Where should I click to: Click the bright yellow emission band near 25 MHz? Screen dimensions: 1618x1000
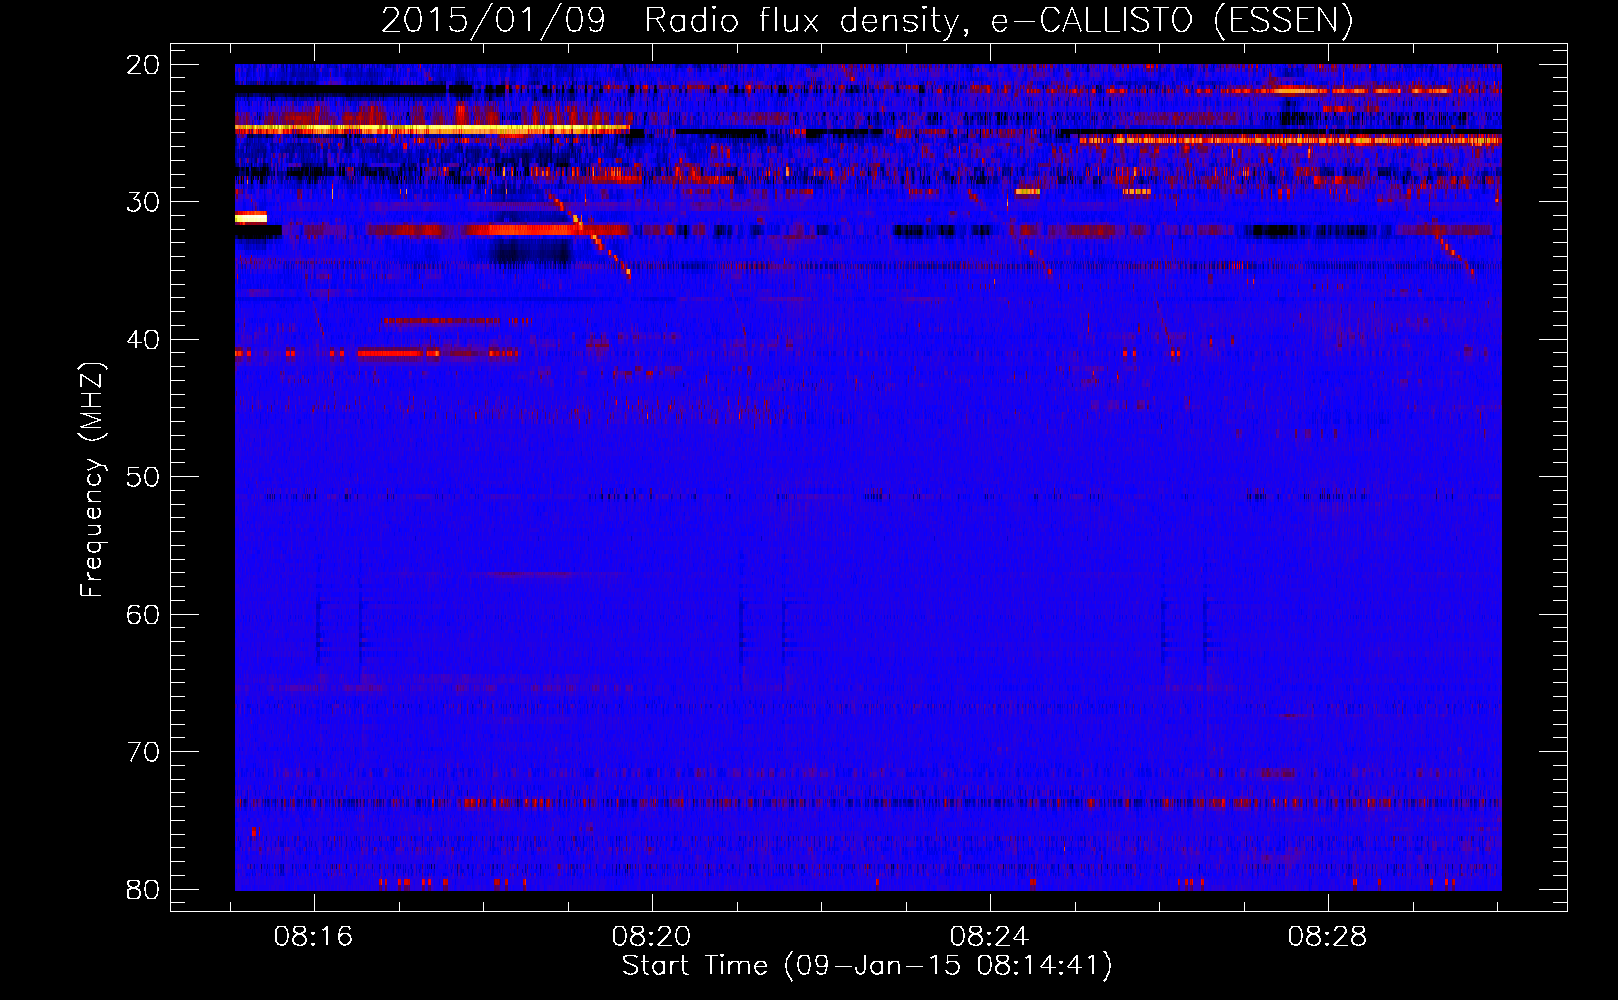[432, 129]
